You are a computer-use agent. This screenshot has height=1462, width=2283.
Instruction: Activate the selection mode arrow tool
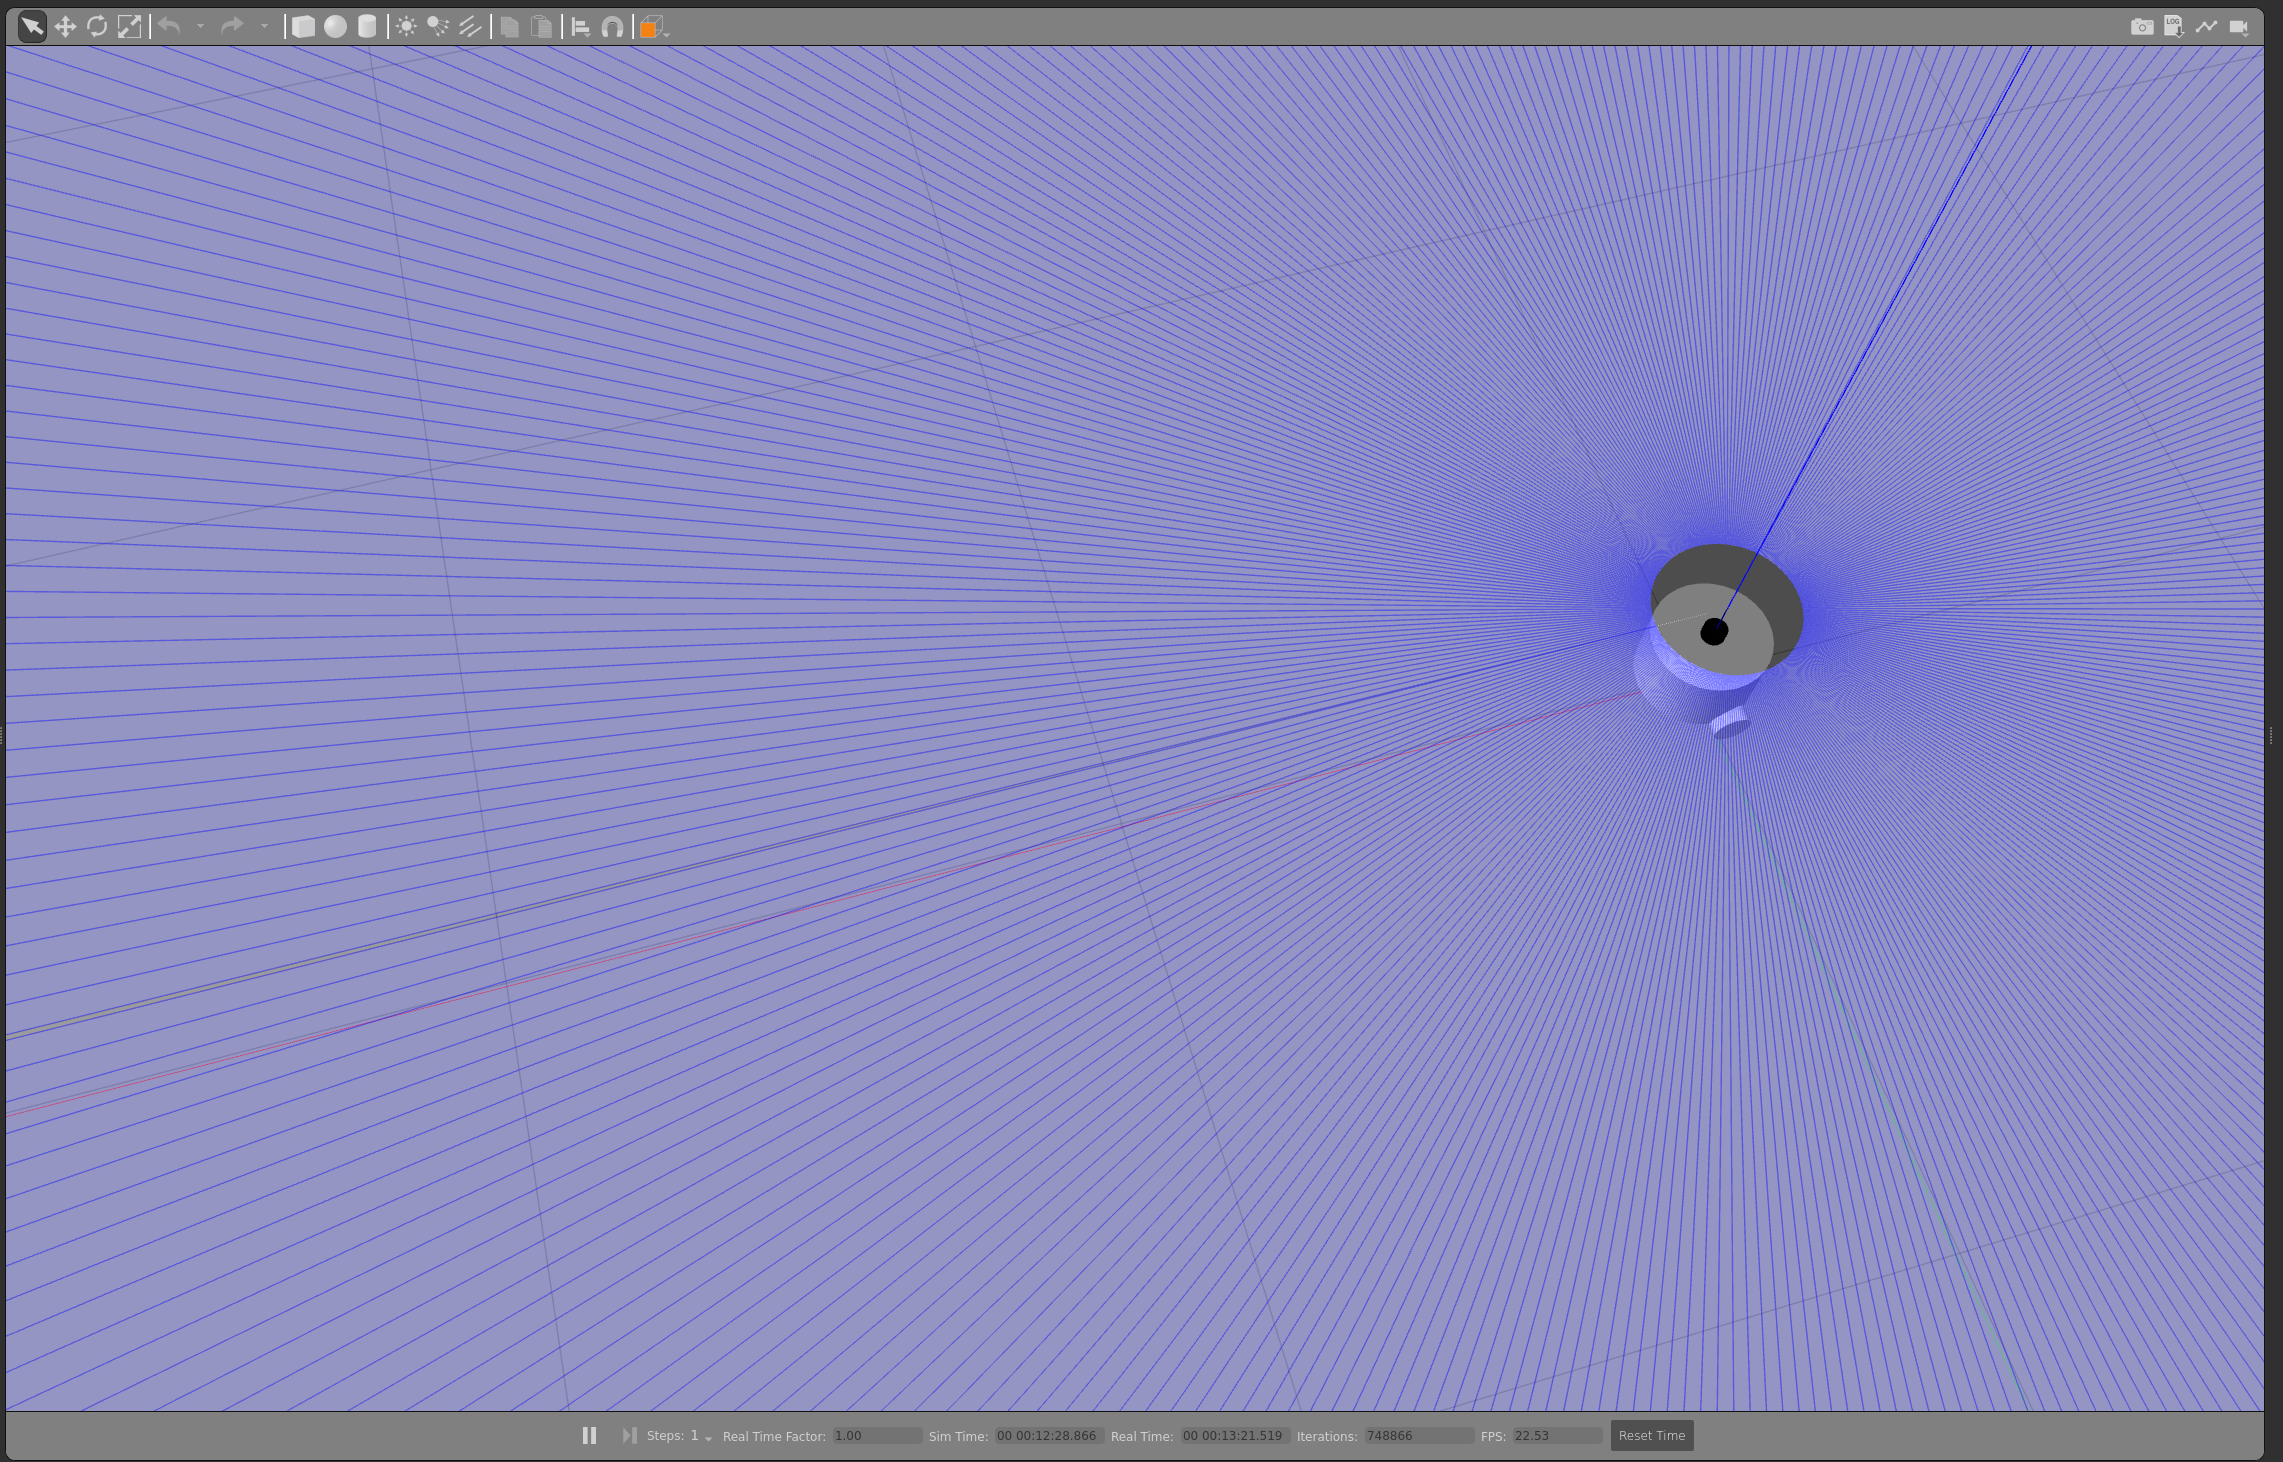pyautogui.click(x=32, y=27)
